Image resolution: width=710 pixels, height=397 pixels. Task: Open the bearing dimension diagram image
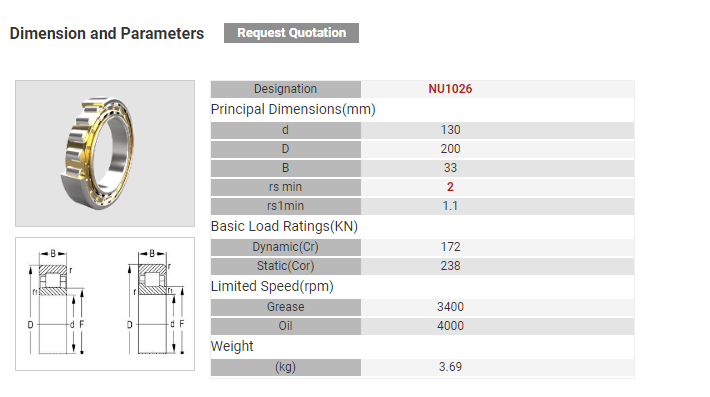point(105,304)
